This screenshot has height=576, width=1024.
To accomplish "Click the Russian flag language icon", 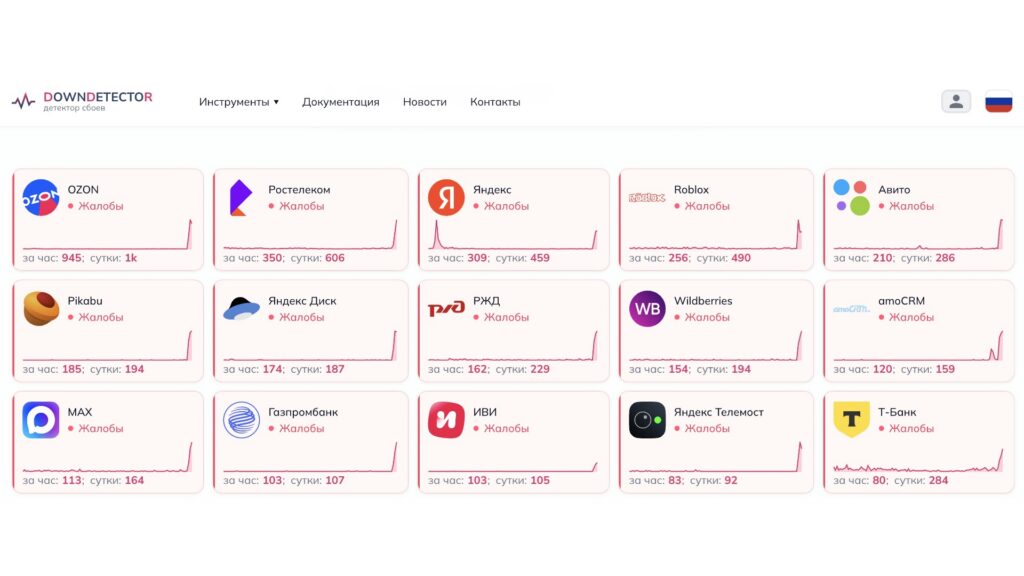I will click(x=999, y=102).
